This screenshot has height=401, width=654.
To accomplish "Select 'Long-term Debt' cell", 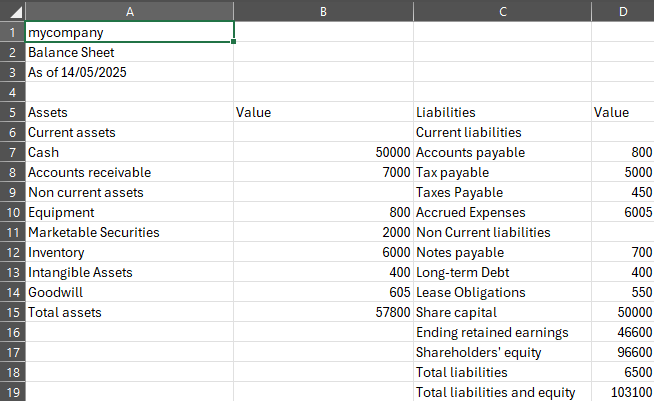I will point(503,272).
